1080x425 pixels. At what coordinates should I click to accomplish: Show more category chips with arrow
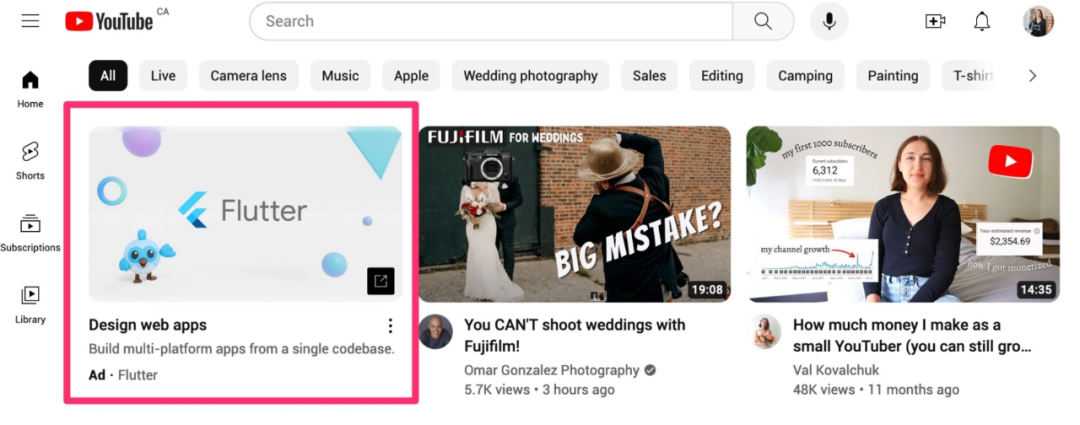(1032, 76)
